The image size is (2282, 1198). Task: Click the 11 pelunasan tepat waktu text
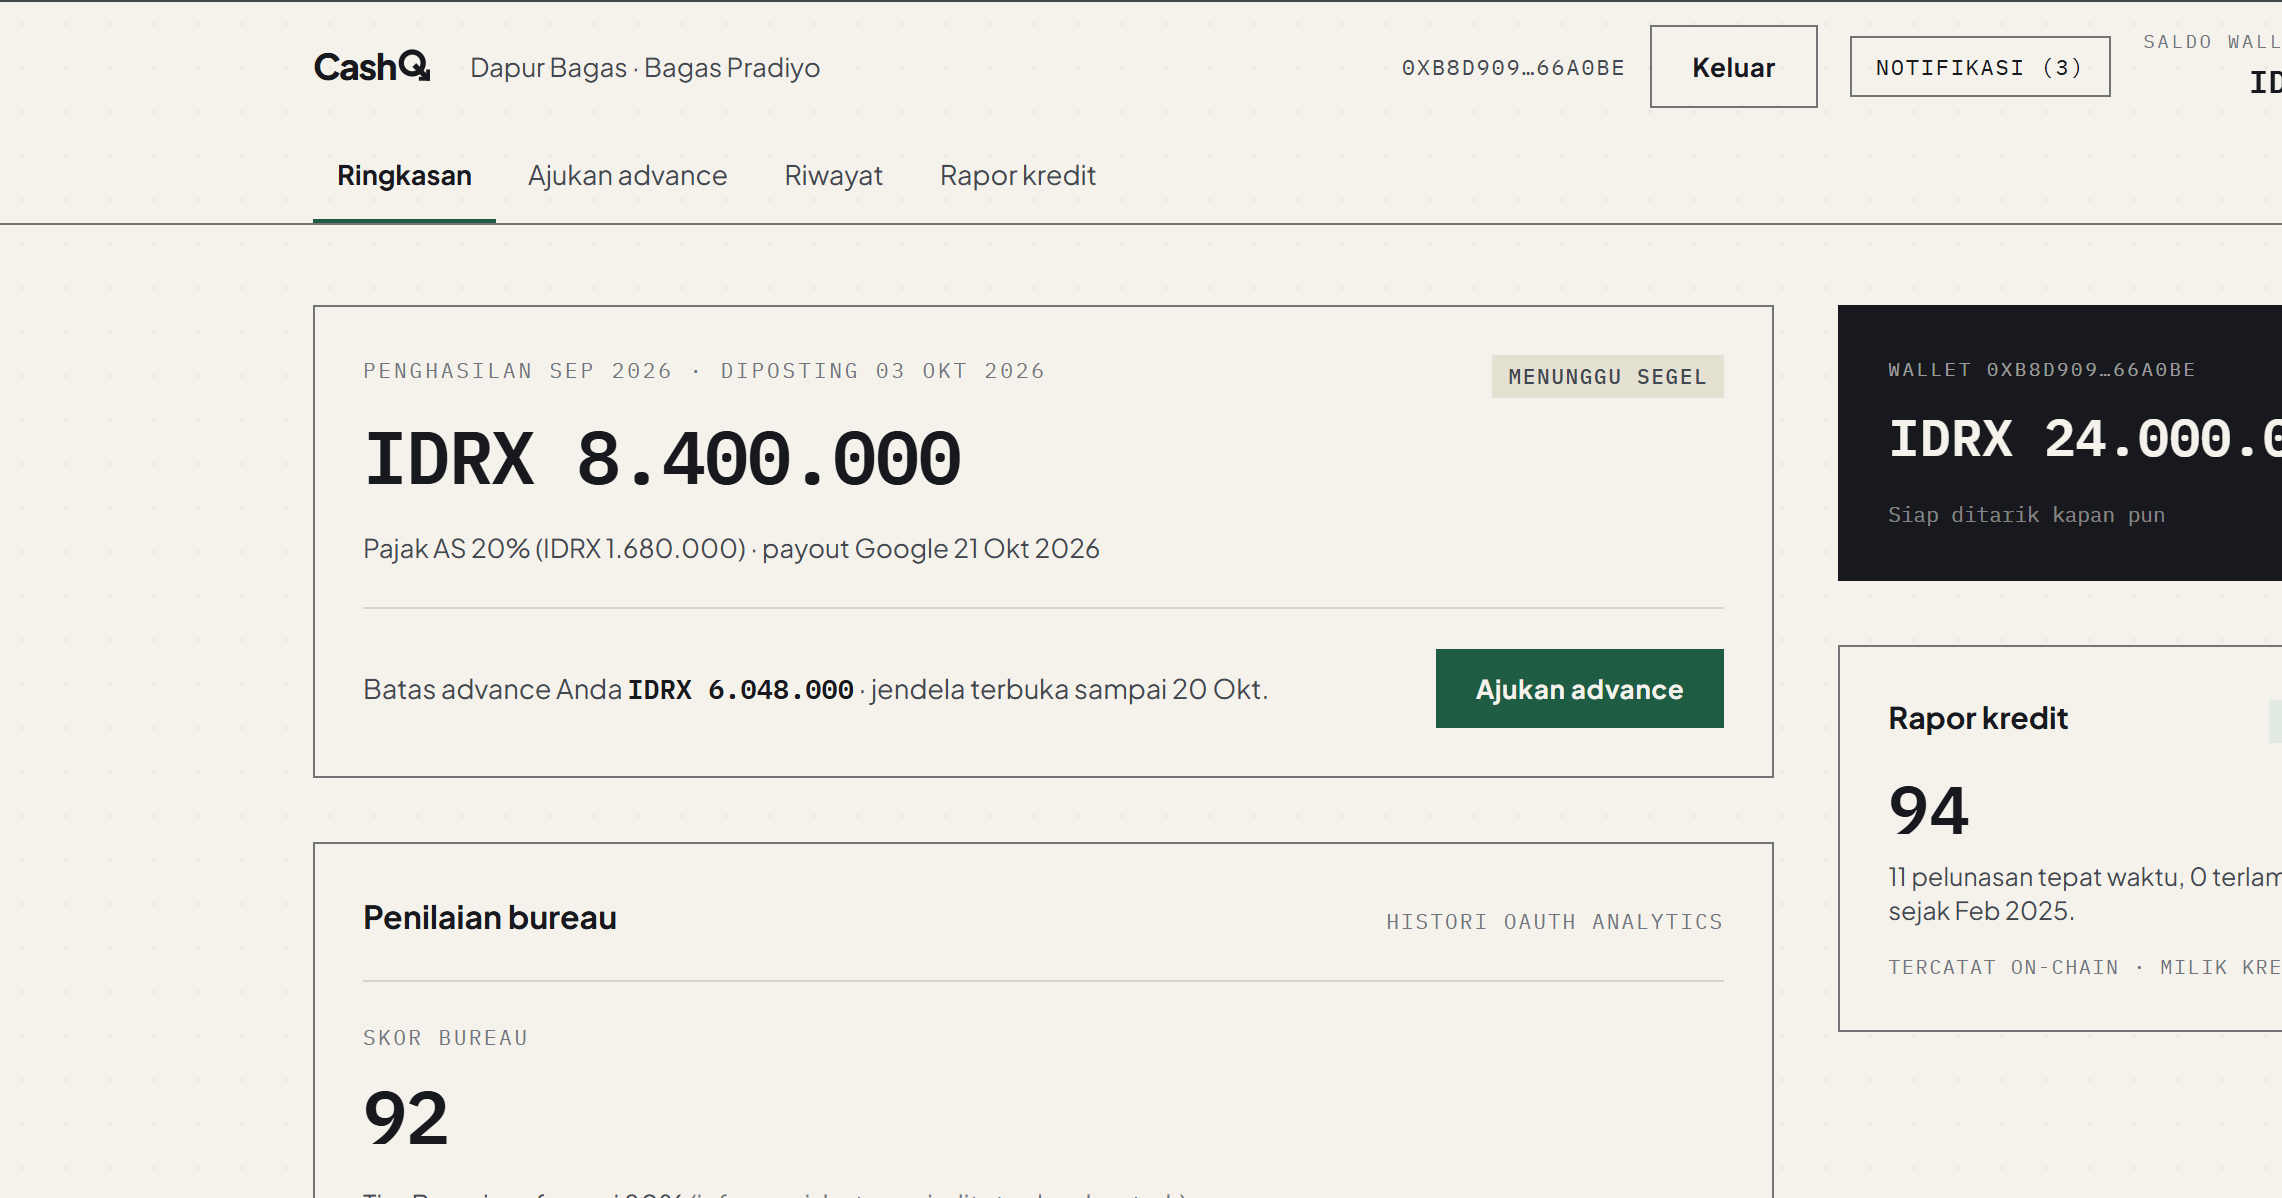[x=2084, y=894]
